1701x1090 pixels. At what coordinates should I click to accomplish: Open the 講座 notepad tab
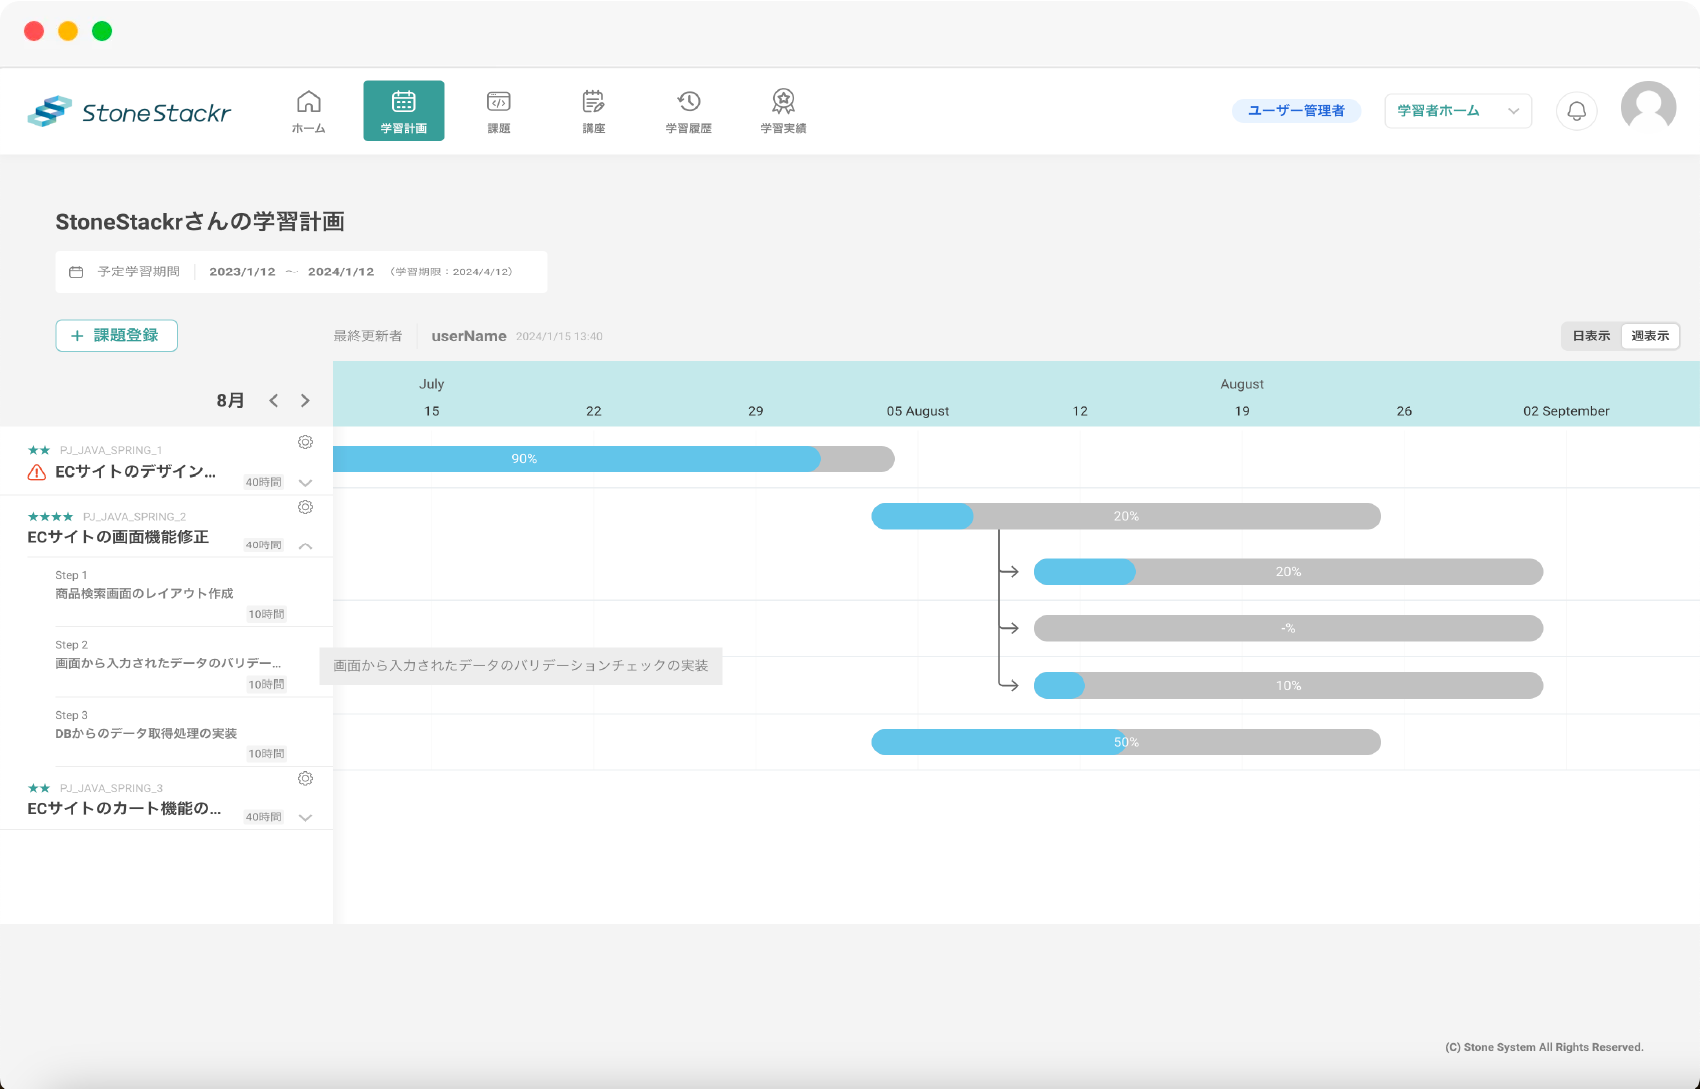594,111
